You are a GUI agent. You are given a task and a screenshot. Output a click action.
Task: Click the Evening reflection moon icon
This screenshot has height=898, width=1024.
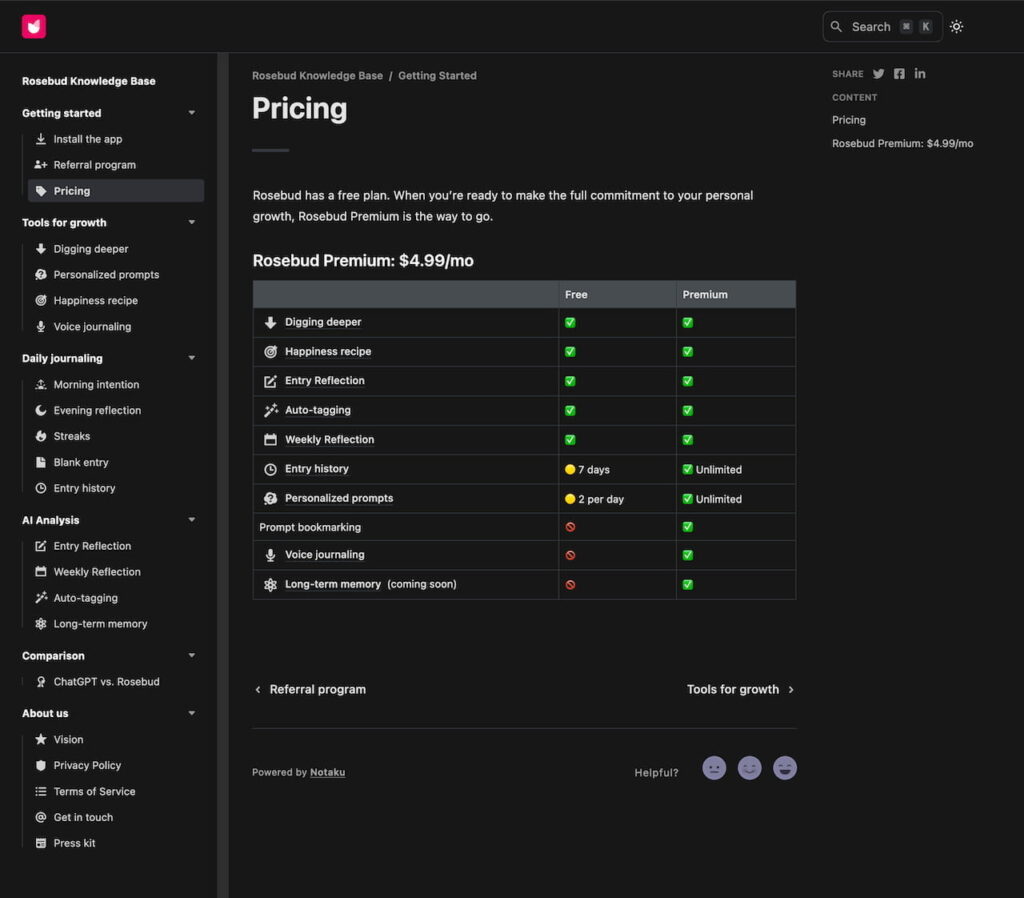(x=40, y=410)
